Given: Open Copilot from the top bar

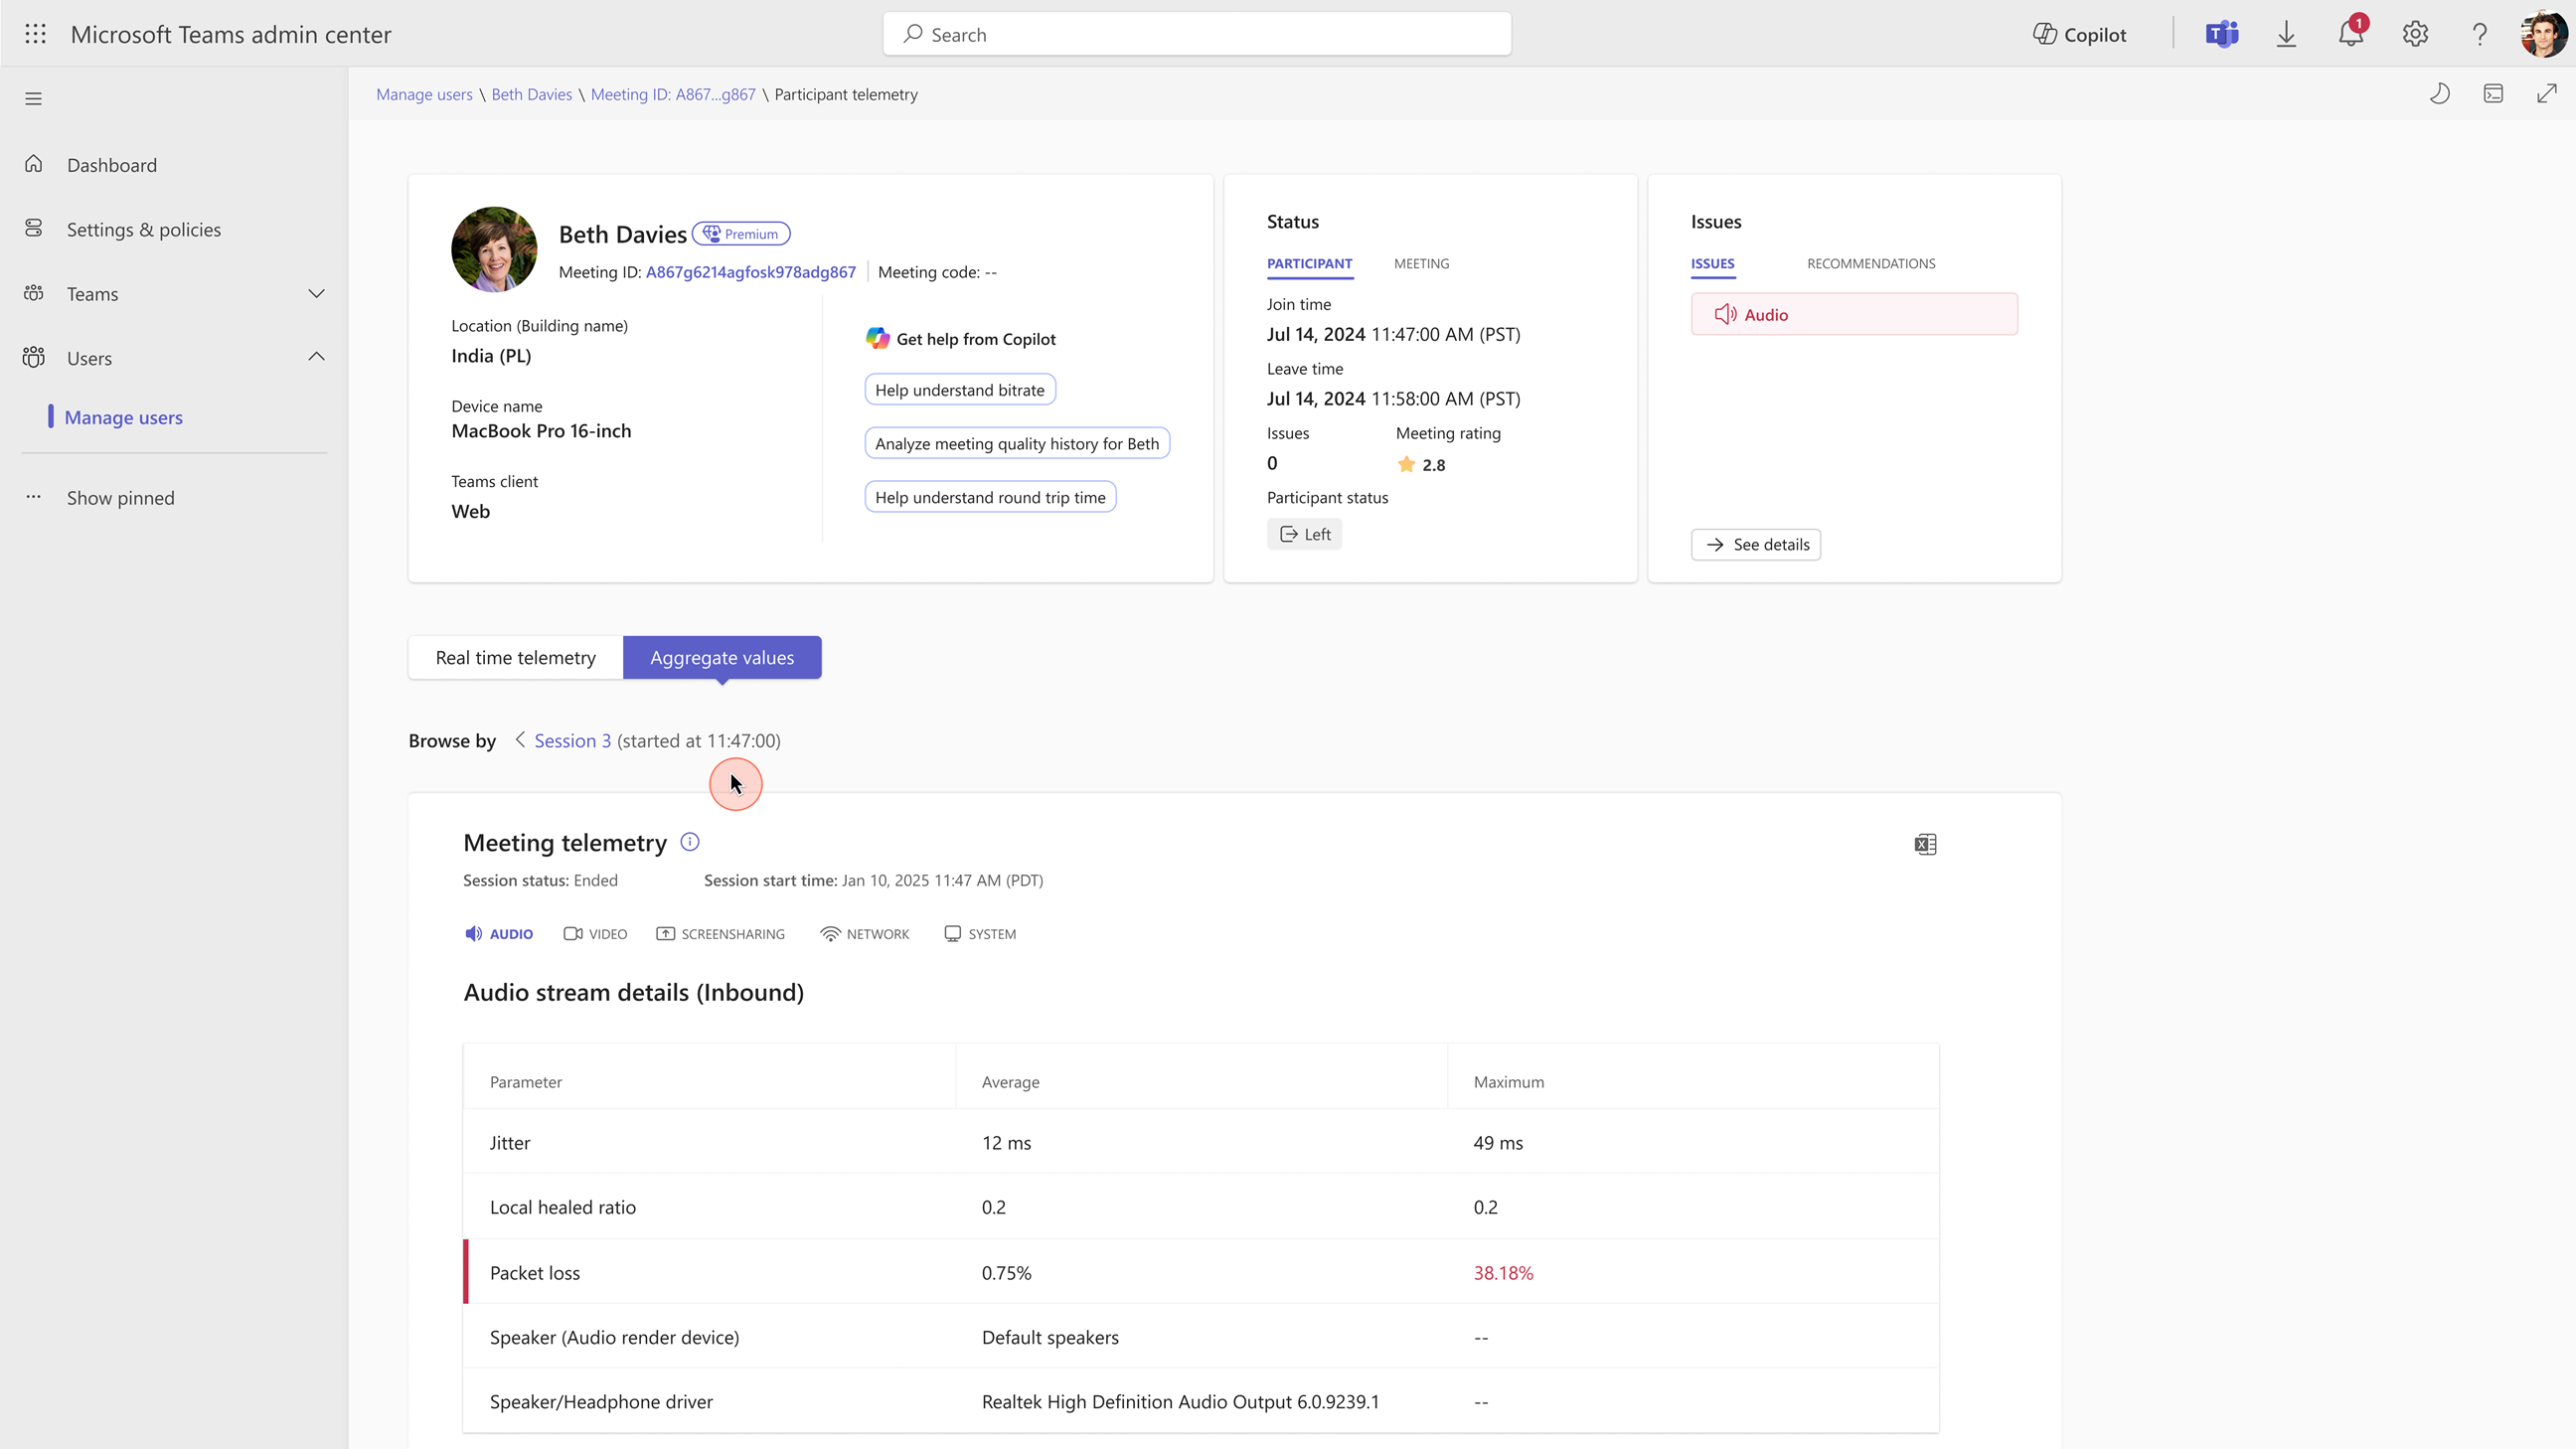Looking at the screenshot, I should pyautogui.click(x=2080, y=34).
